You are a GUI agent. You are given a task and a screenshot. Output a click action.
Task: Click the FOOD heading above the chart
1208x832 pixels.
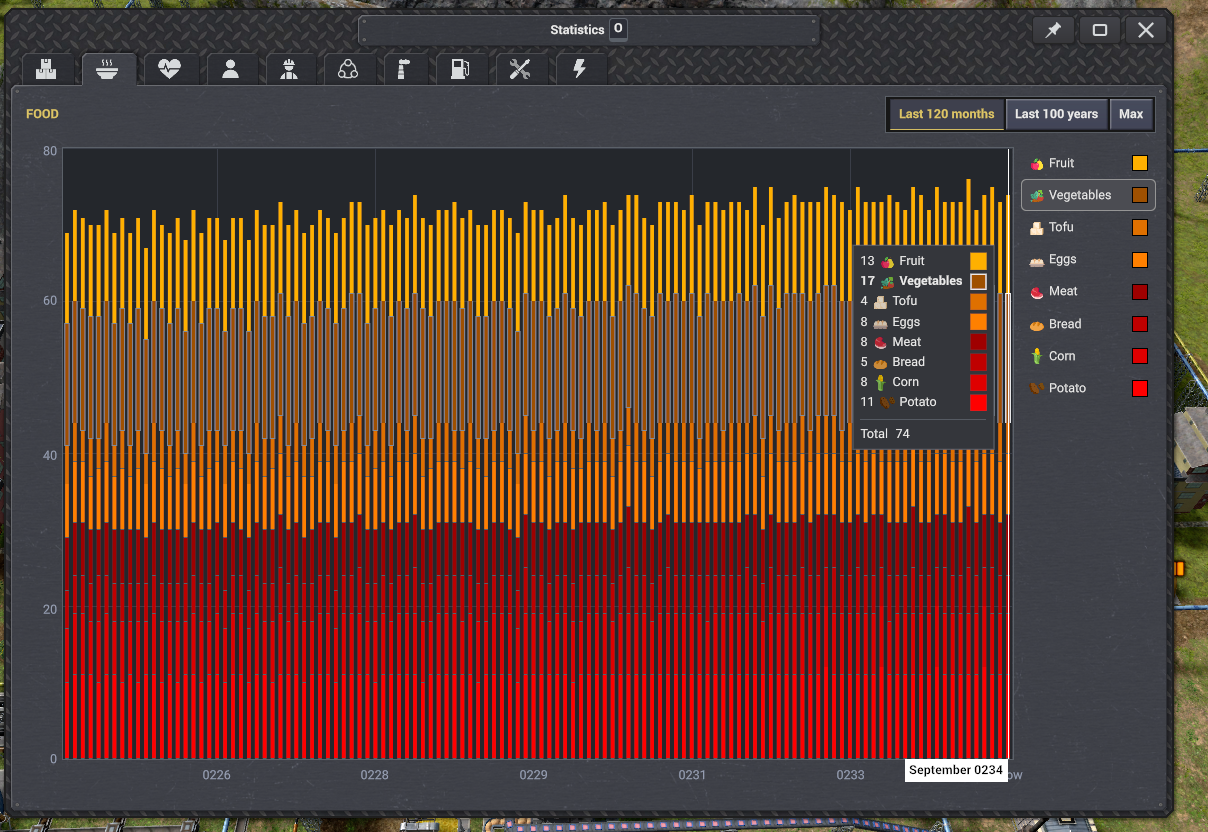click(x=42, y=114)
